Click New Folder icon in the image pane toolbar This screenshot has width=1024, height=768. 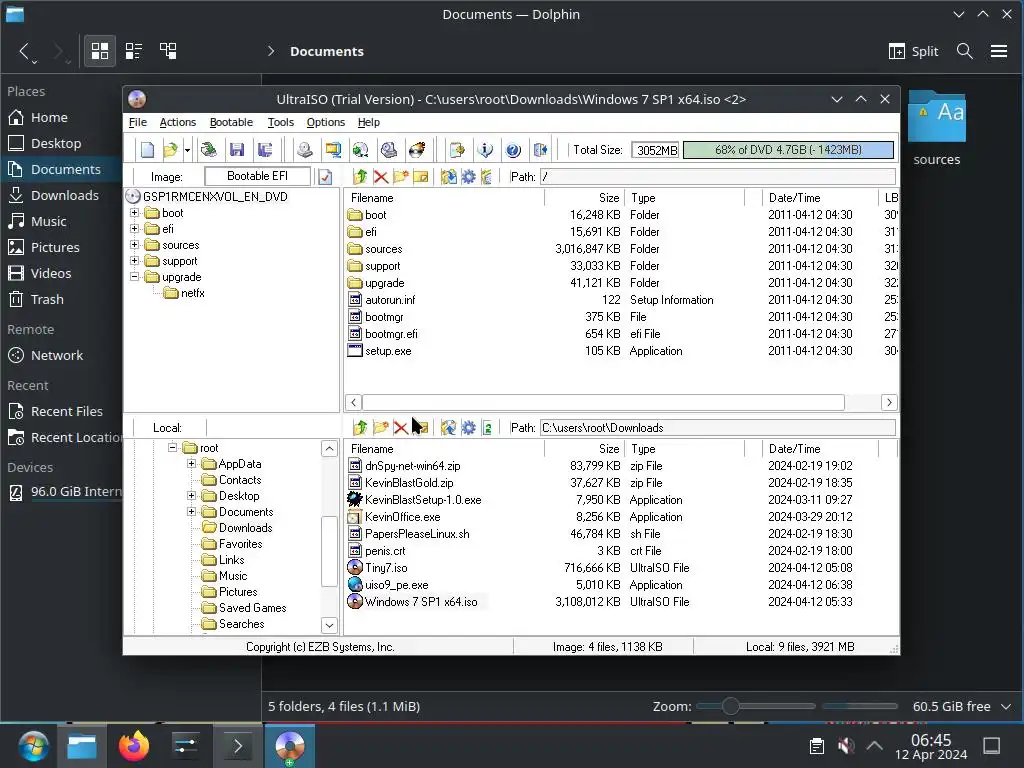[x=400, y=176]
